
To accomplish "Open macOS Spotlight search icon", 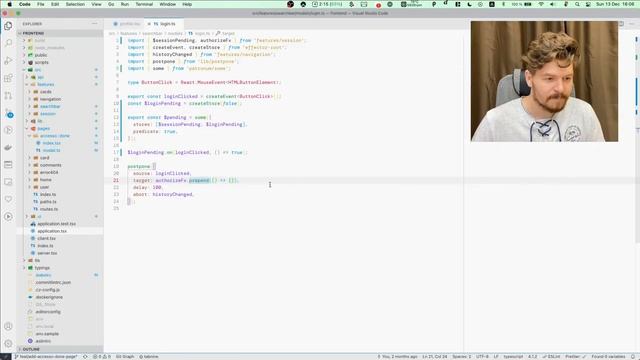I will click(577, 4).
